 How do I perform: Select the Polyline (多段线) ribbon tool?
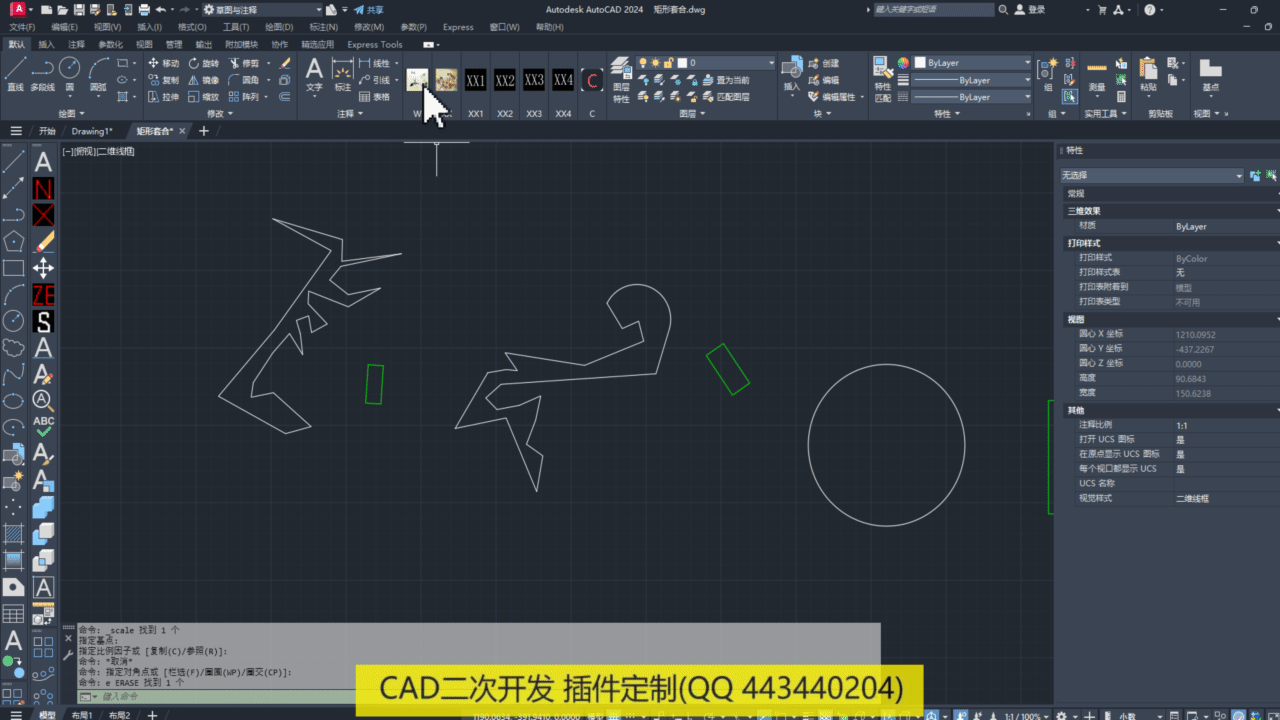point(42,74)
